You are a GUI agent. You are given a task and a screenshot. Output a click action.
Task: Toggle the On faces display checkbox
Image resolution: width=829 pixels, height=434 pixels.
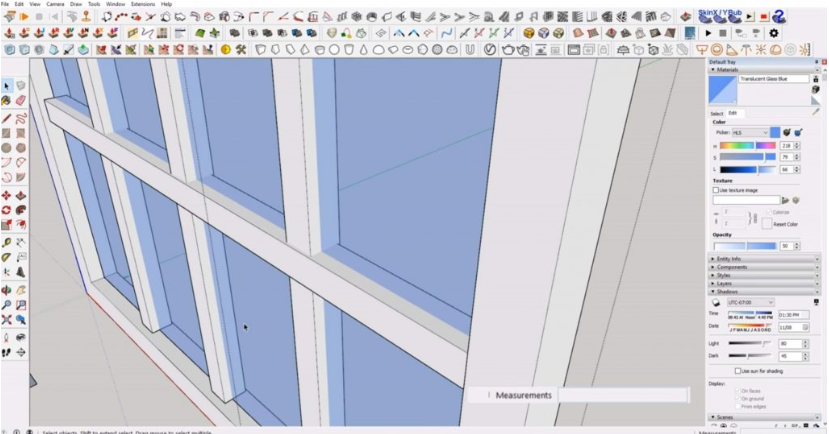coord(738,391)
